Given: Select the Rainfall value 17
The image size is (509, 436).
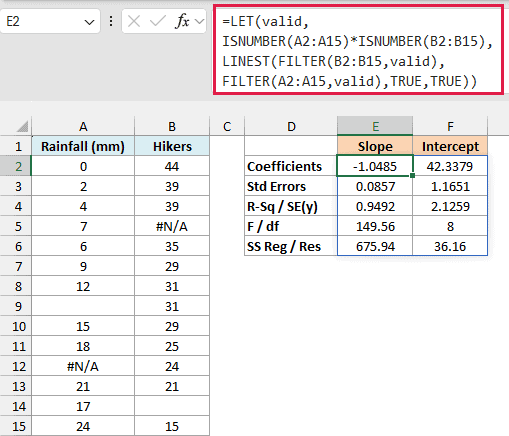Looking at the screenshot, I should (83, 406).
